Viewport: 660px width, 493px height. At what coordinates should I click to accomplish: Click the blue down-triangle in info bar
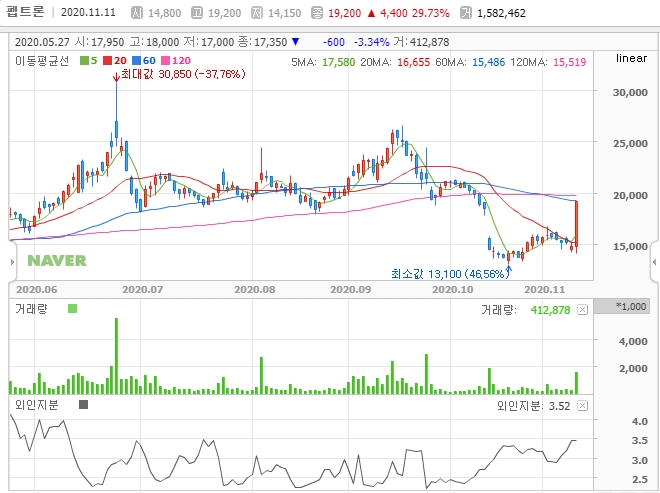coord(295,42)
